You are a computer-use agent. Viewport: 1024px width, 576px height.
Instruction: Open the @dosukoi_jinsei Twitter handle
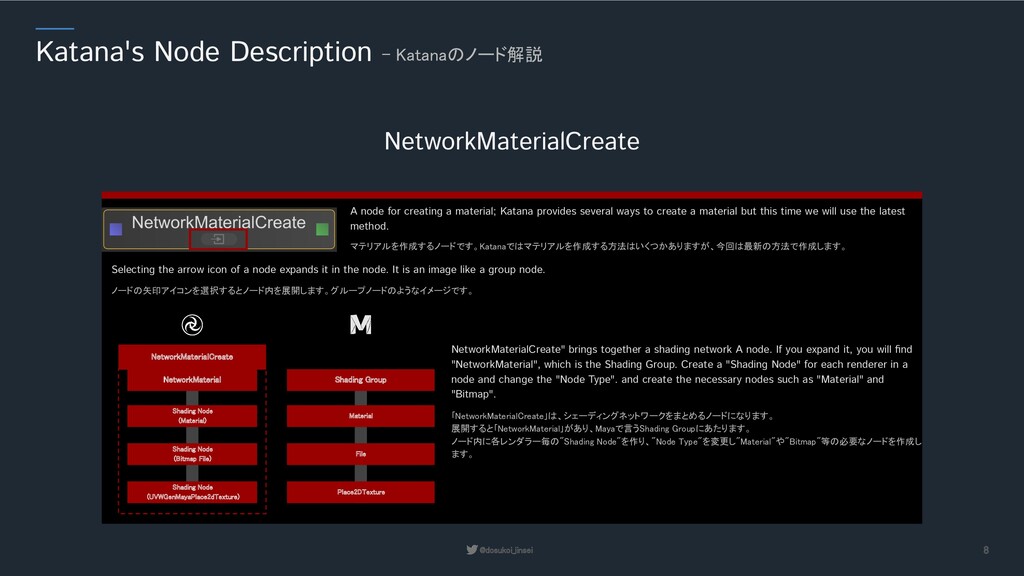click(x=506, y=550)
